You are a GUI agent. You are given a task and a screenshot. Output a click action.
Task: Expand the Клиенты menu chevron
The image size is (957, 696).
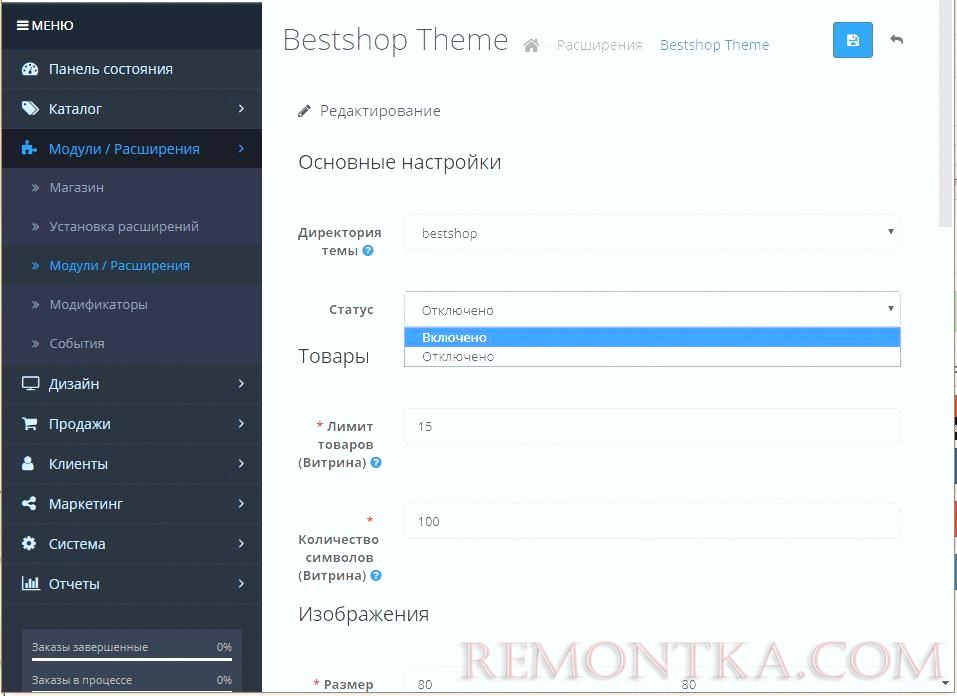tap(241, 463)
